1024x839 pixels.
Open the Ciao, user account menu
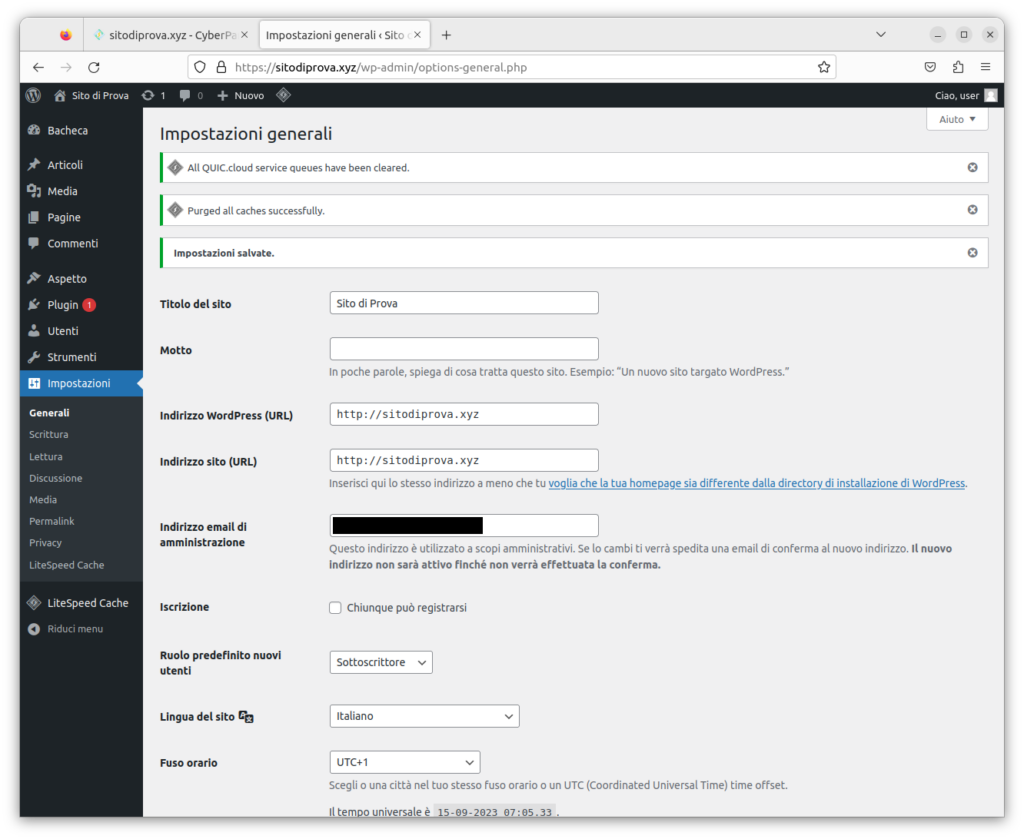(965, 95)
